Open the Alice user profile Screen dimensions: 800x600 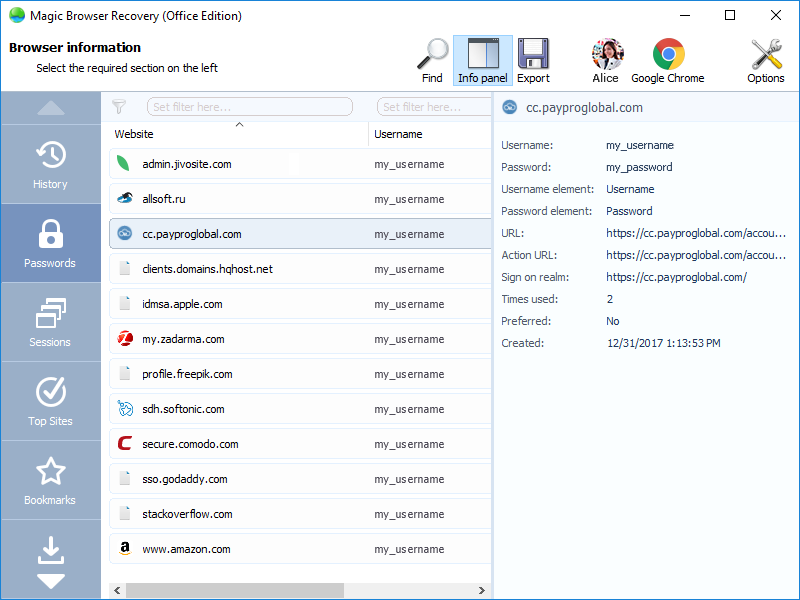[606, 57]
